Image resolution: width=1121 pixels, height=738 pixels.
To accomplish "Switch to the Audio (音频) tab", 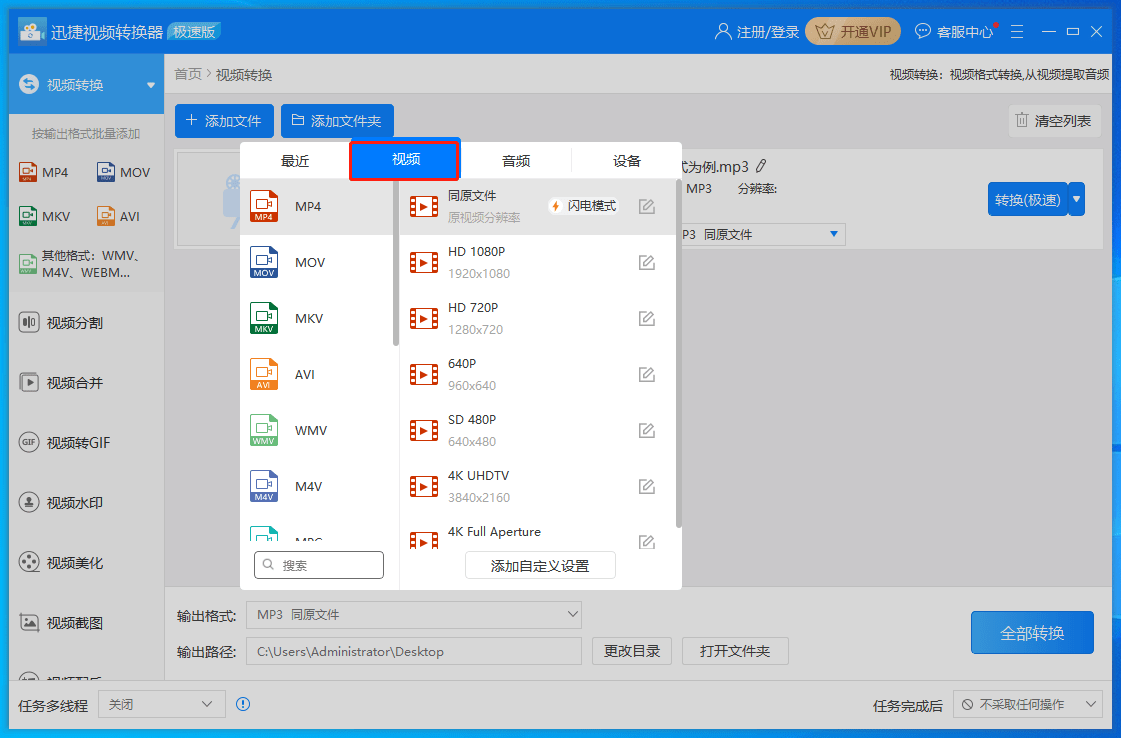I will click(516, 161).
